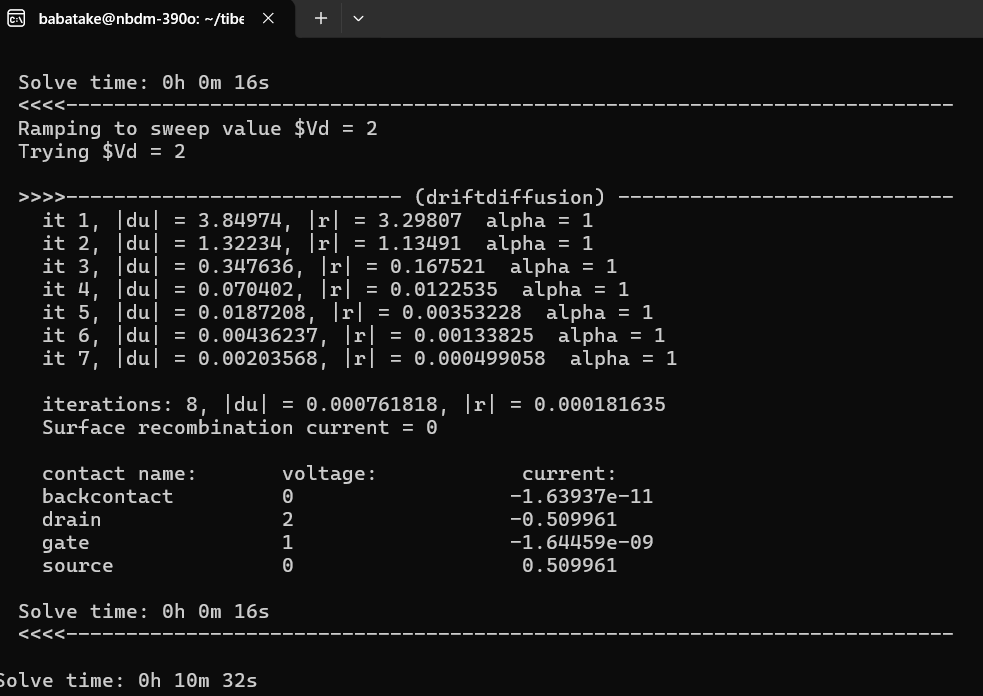Click the 'contact name:' column header

tap(119, 473)
